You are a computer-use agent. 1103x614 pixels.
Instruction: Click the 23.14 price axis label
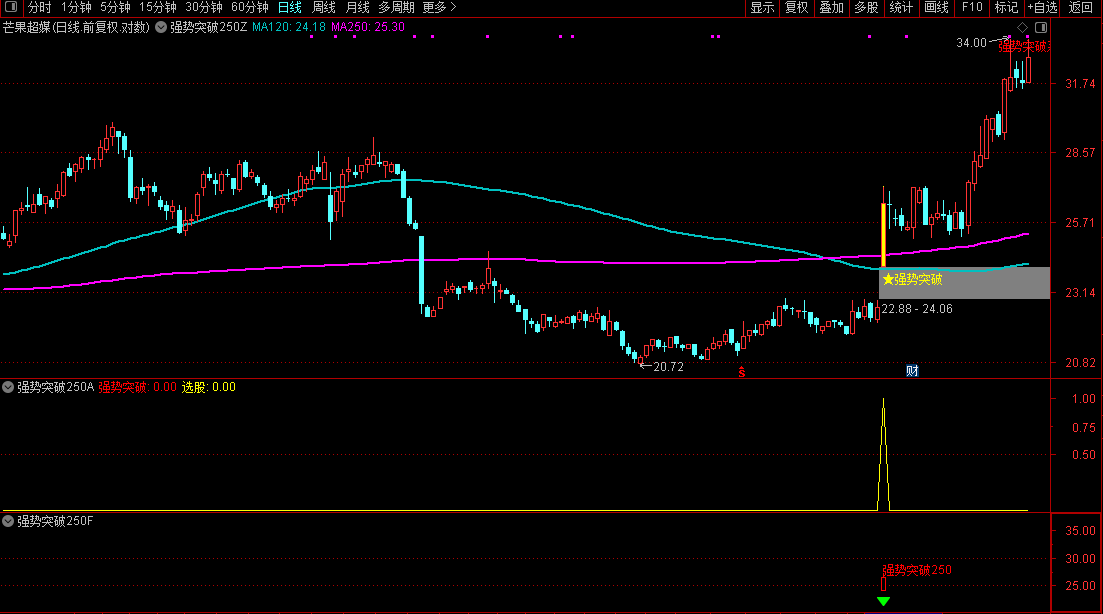(1080, 293)
